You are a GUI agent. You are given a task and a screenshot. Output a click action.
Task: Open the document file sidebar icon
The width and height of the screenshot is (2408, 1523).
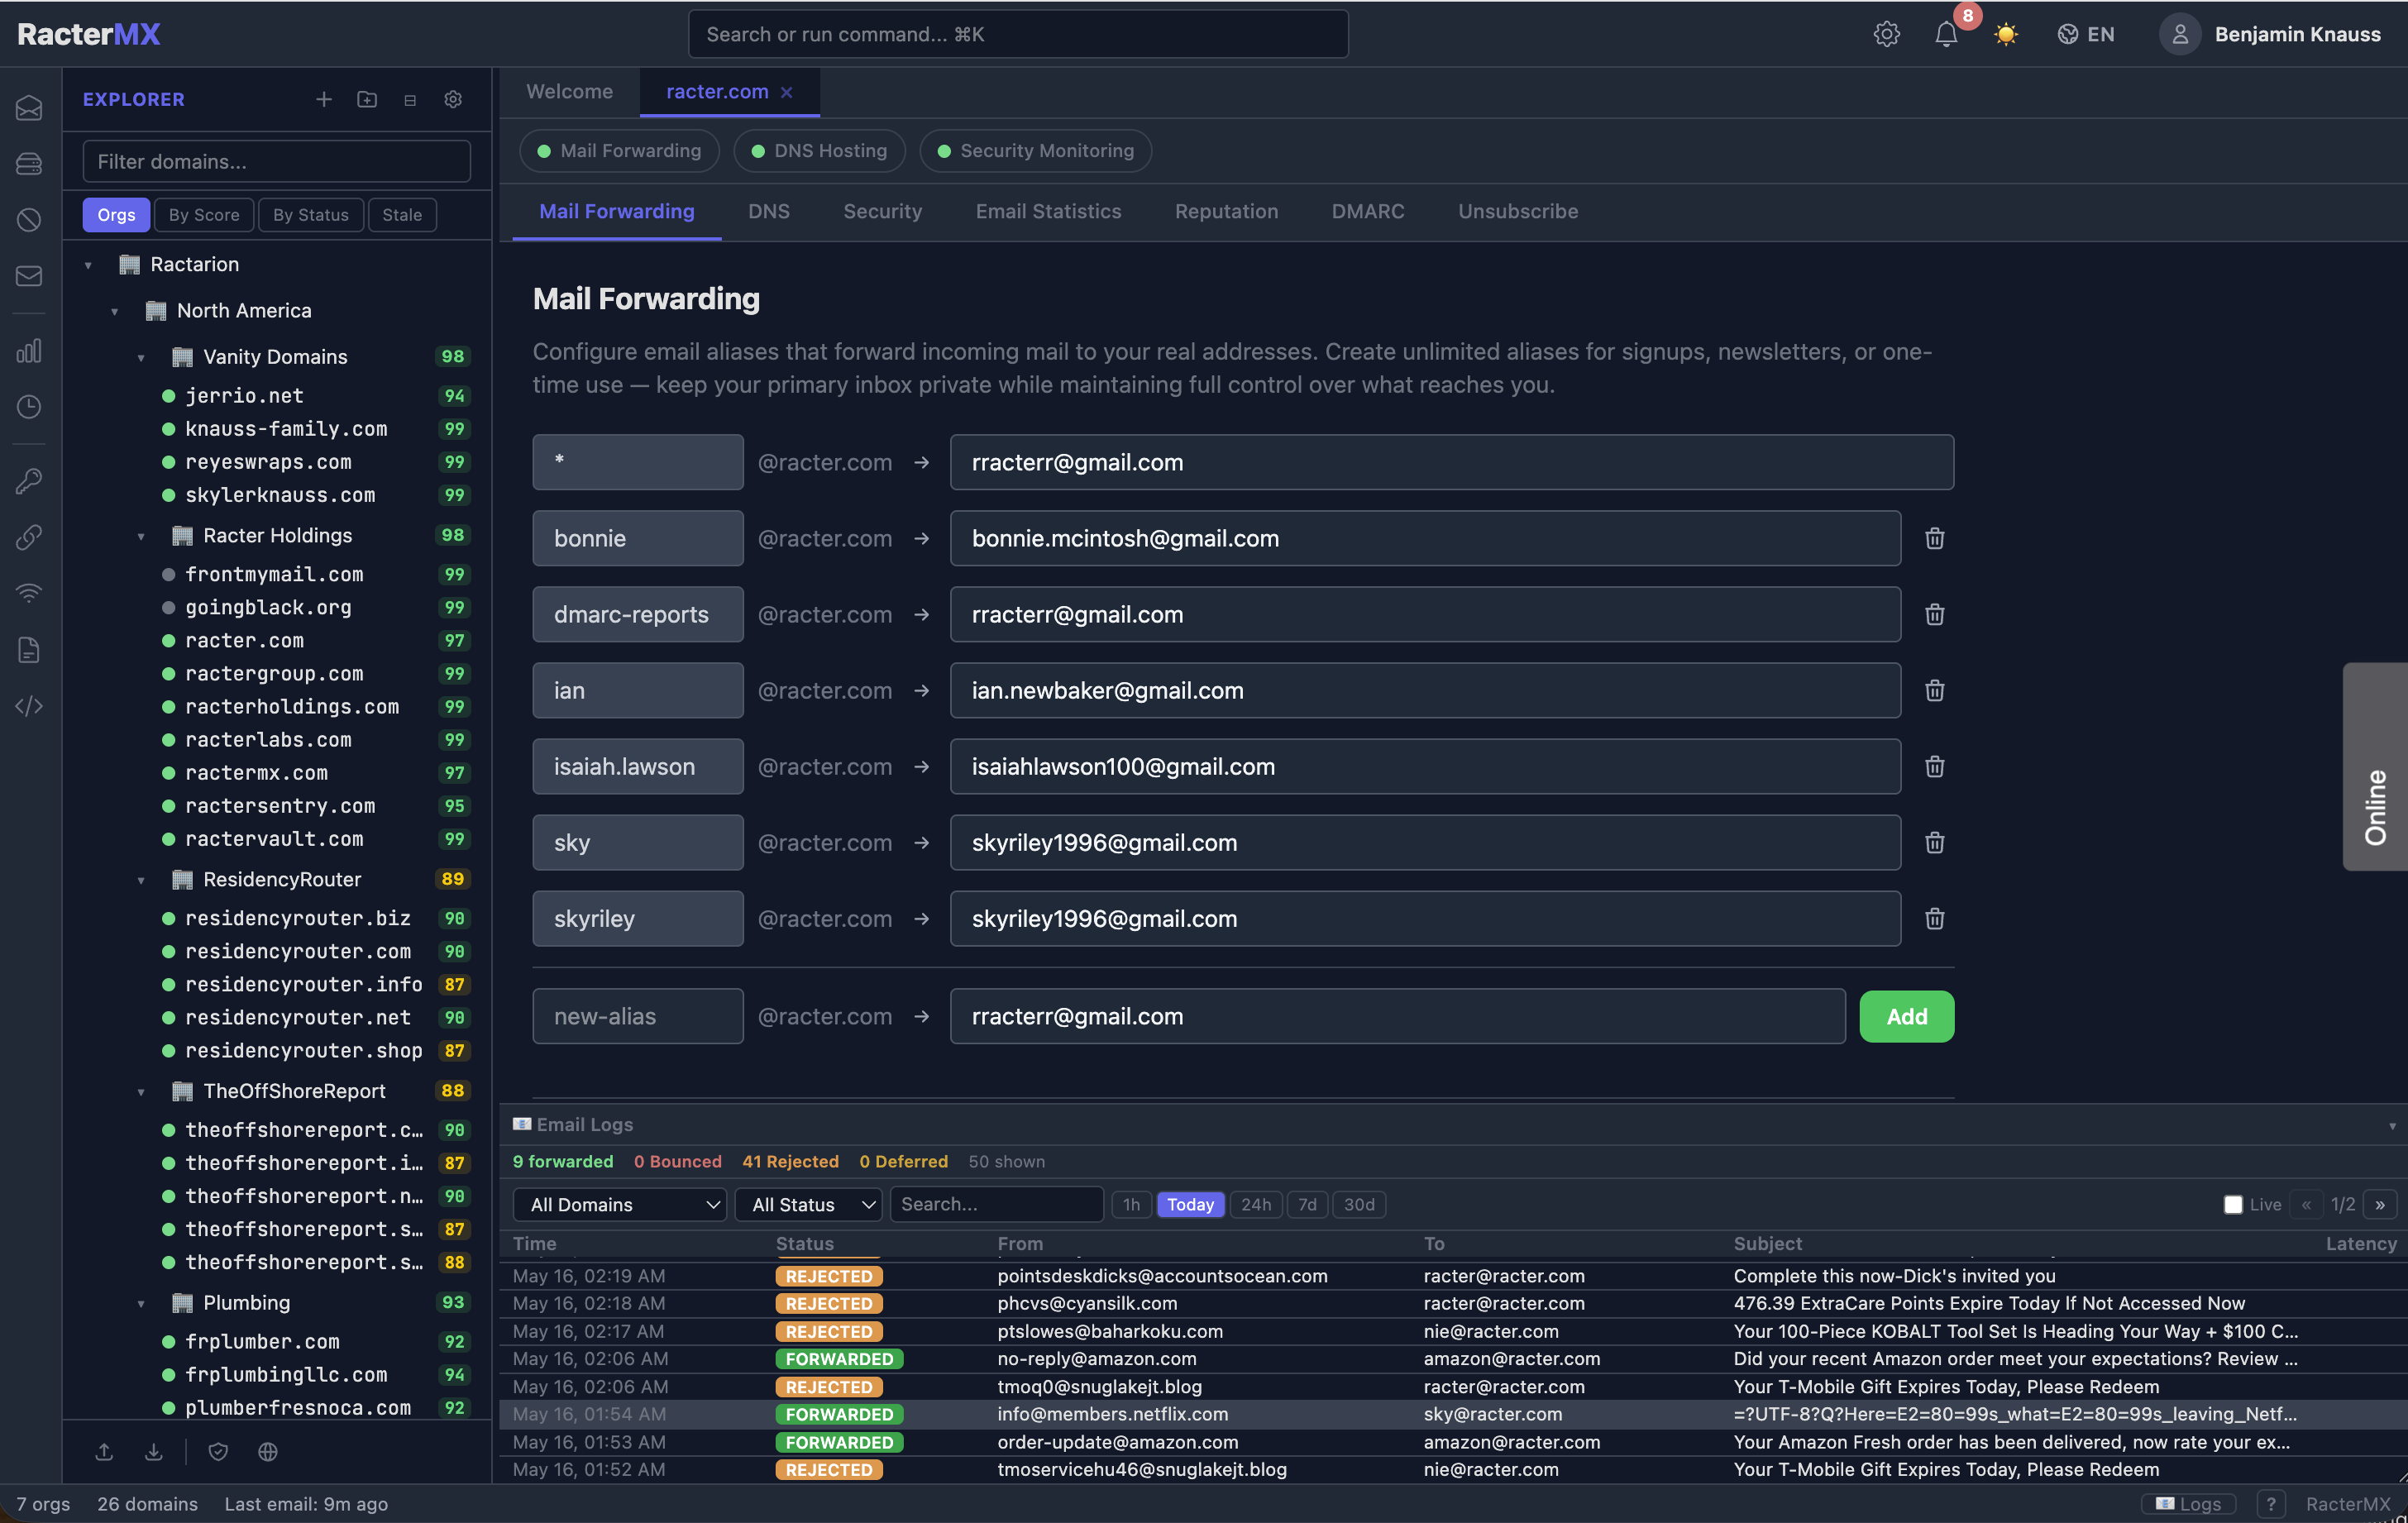point(29,650)
